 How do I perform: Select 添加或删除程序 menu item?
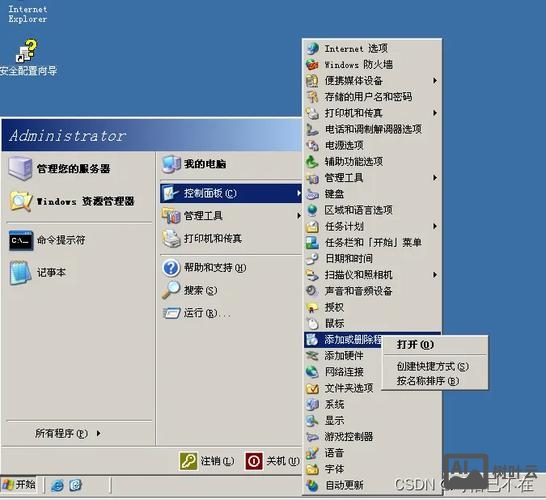coord(343,339)
